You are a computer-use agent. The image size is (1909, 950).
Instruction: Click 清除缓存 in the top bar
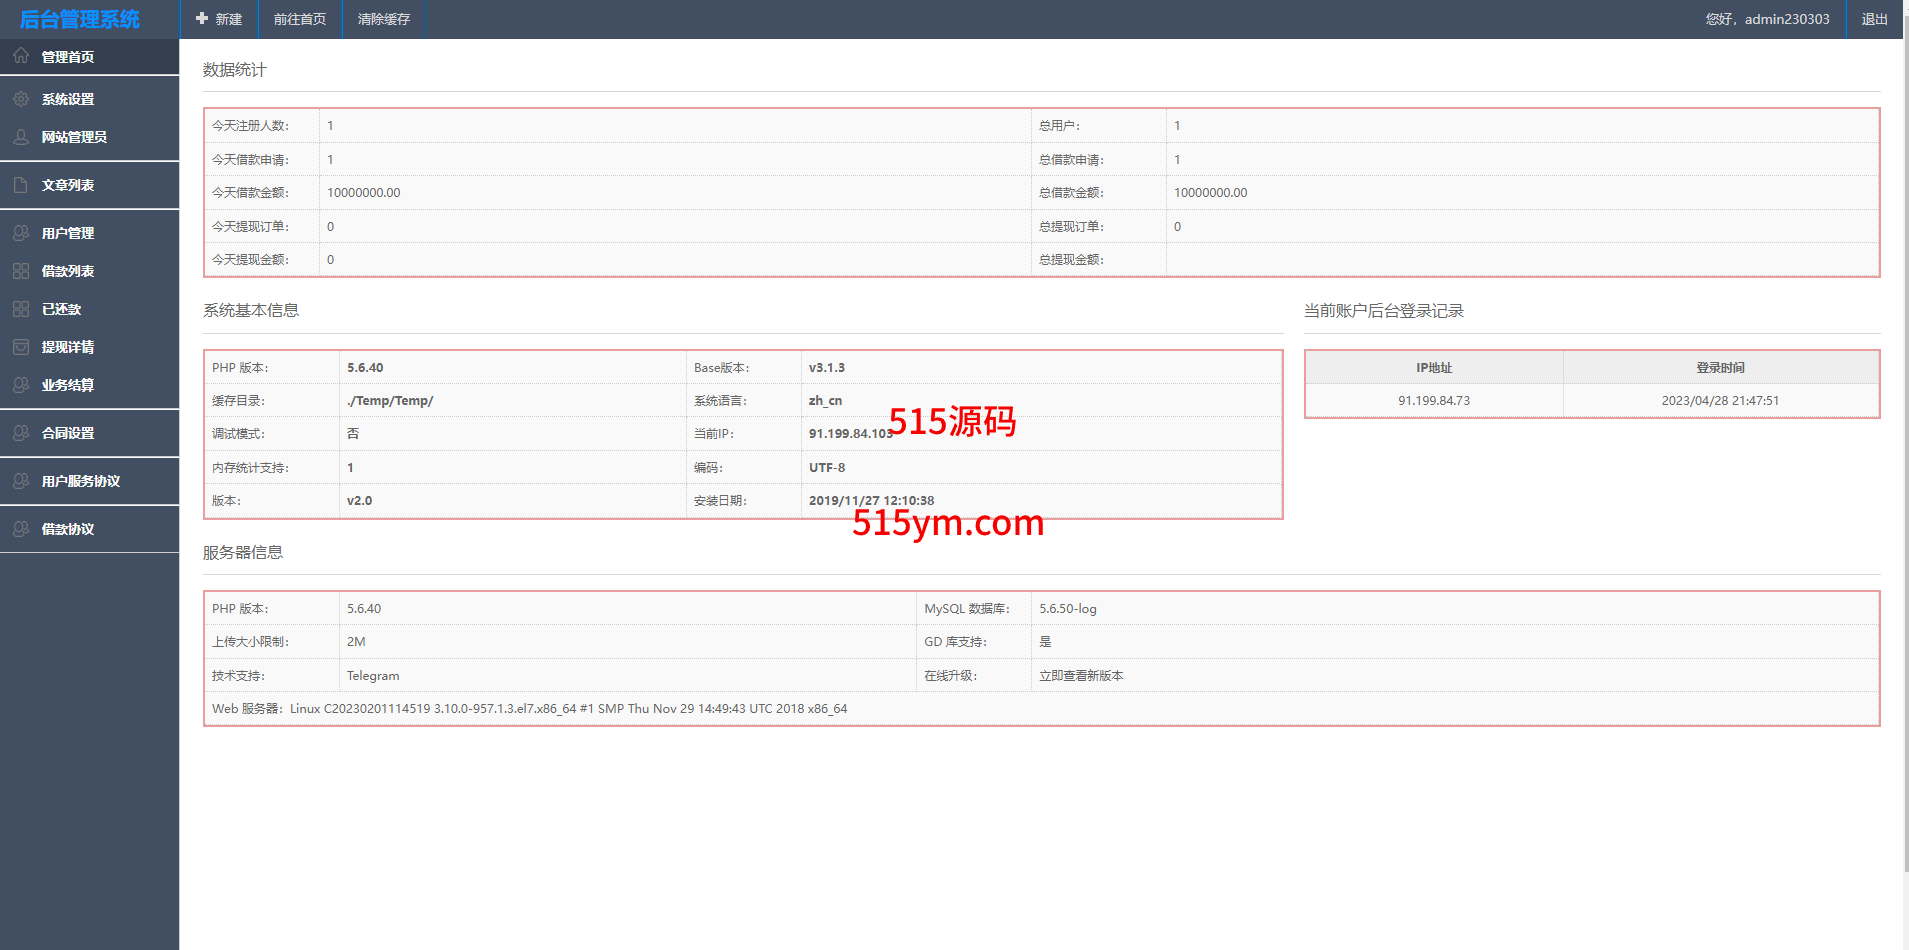tap(384, 19)
